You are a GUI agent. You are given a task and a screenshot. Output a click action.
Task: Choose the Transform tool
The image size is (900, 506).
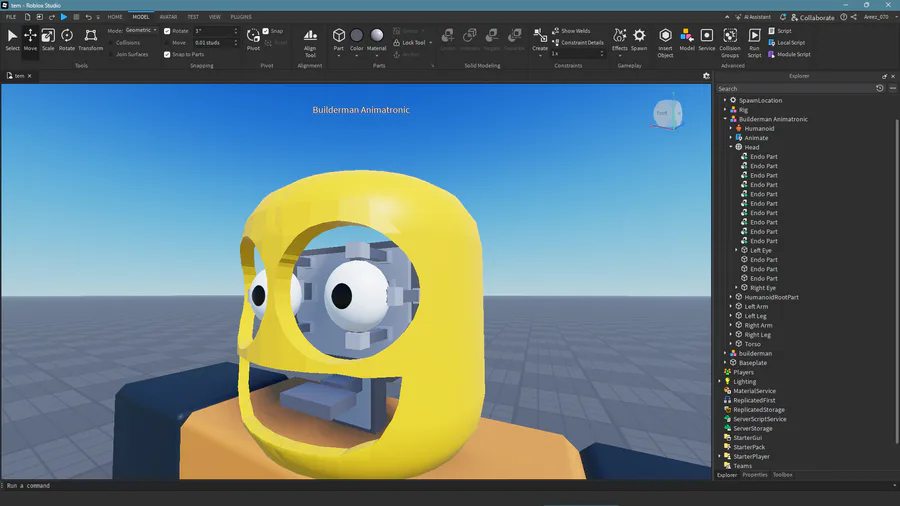[x=90, y=39]
